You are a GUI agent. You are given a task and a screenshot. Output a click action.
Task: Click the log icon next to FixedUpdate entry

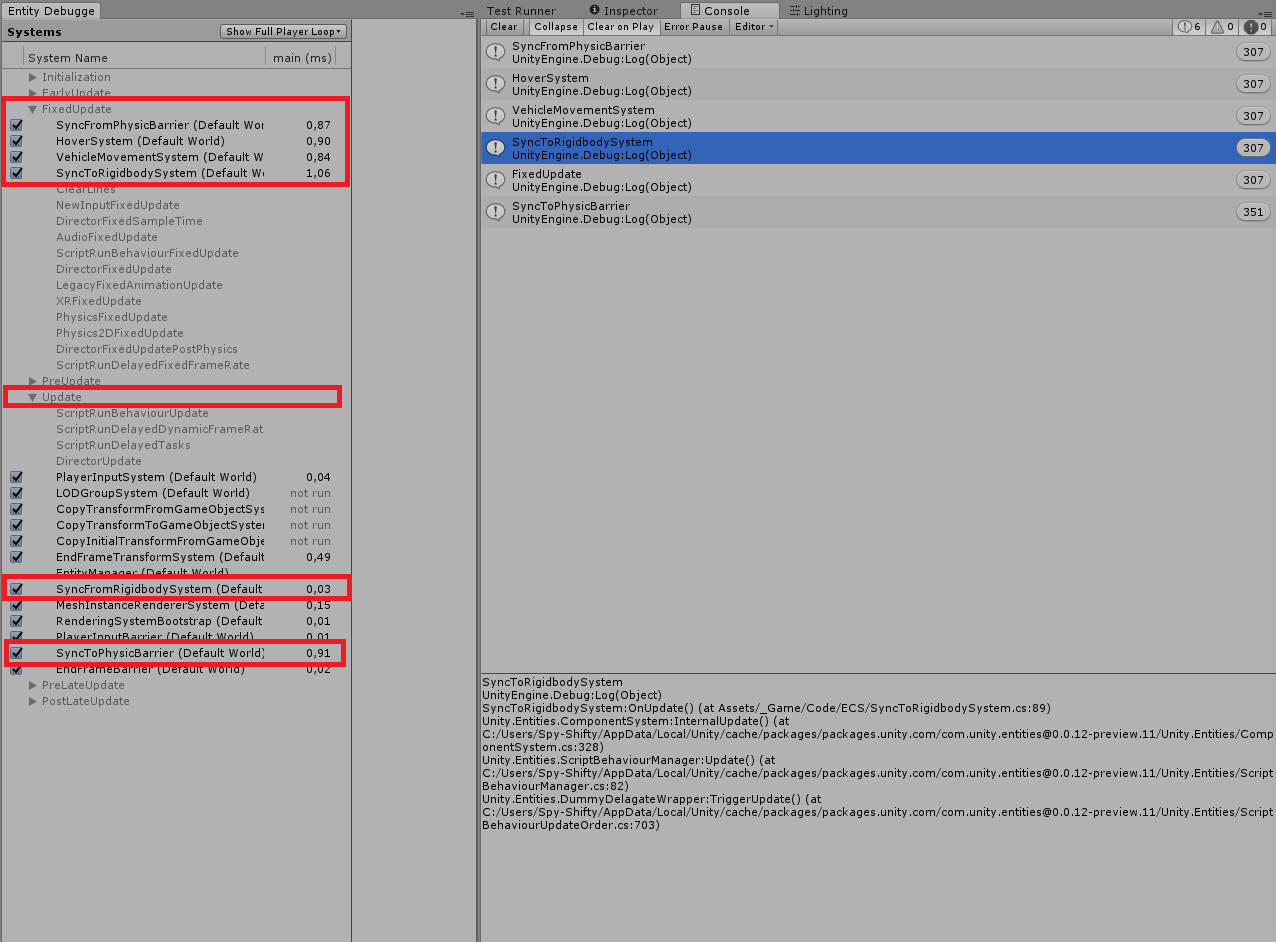pos(495,179)
